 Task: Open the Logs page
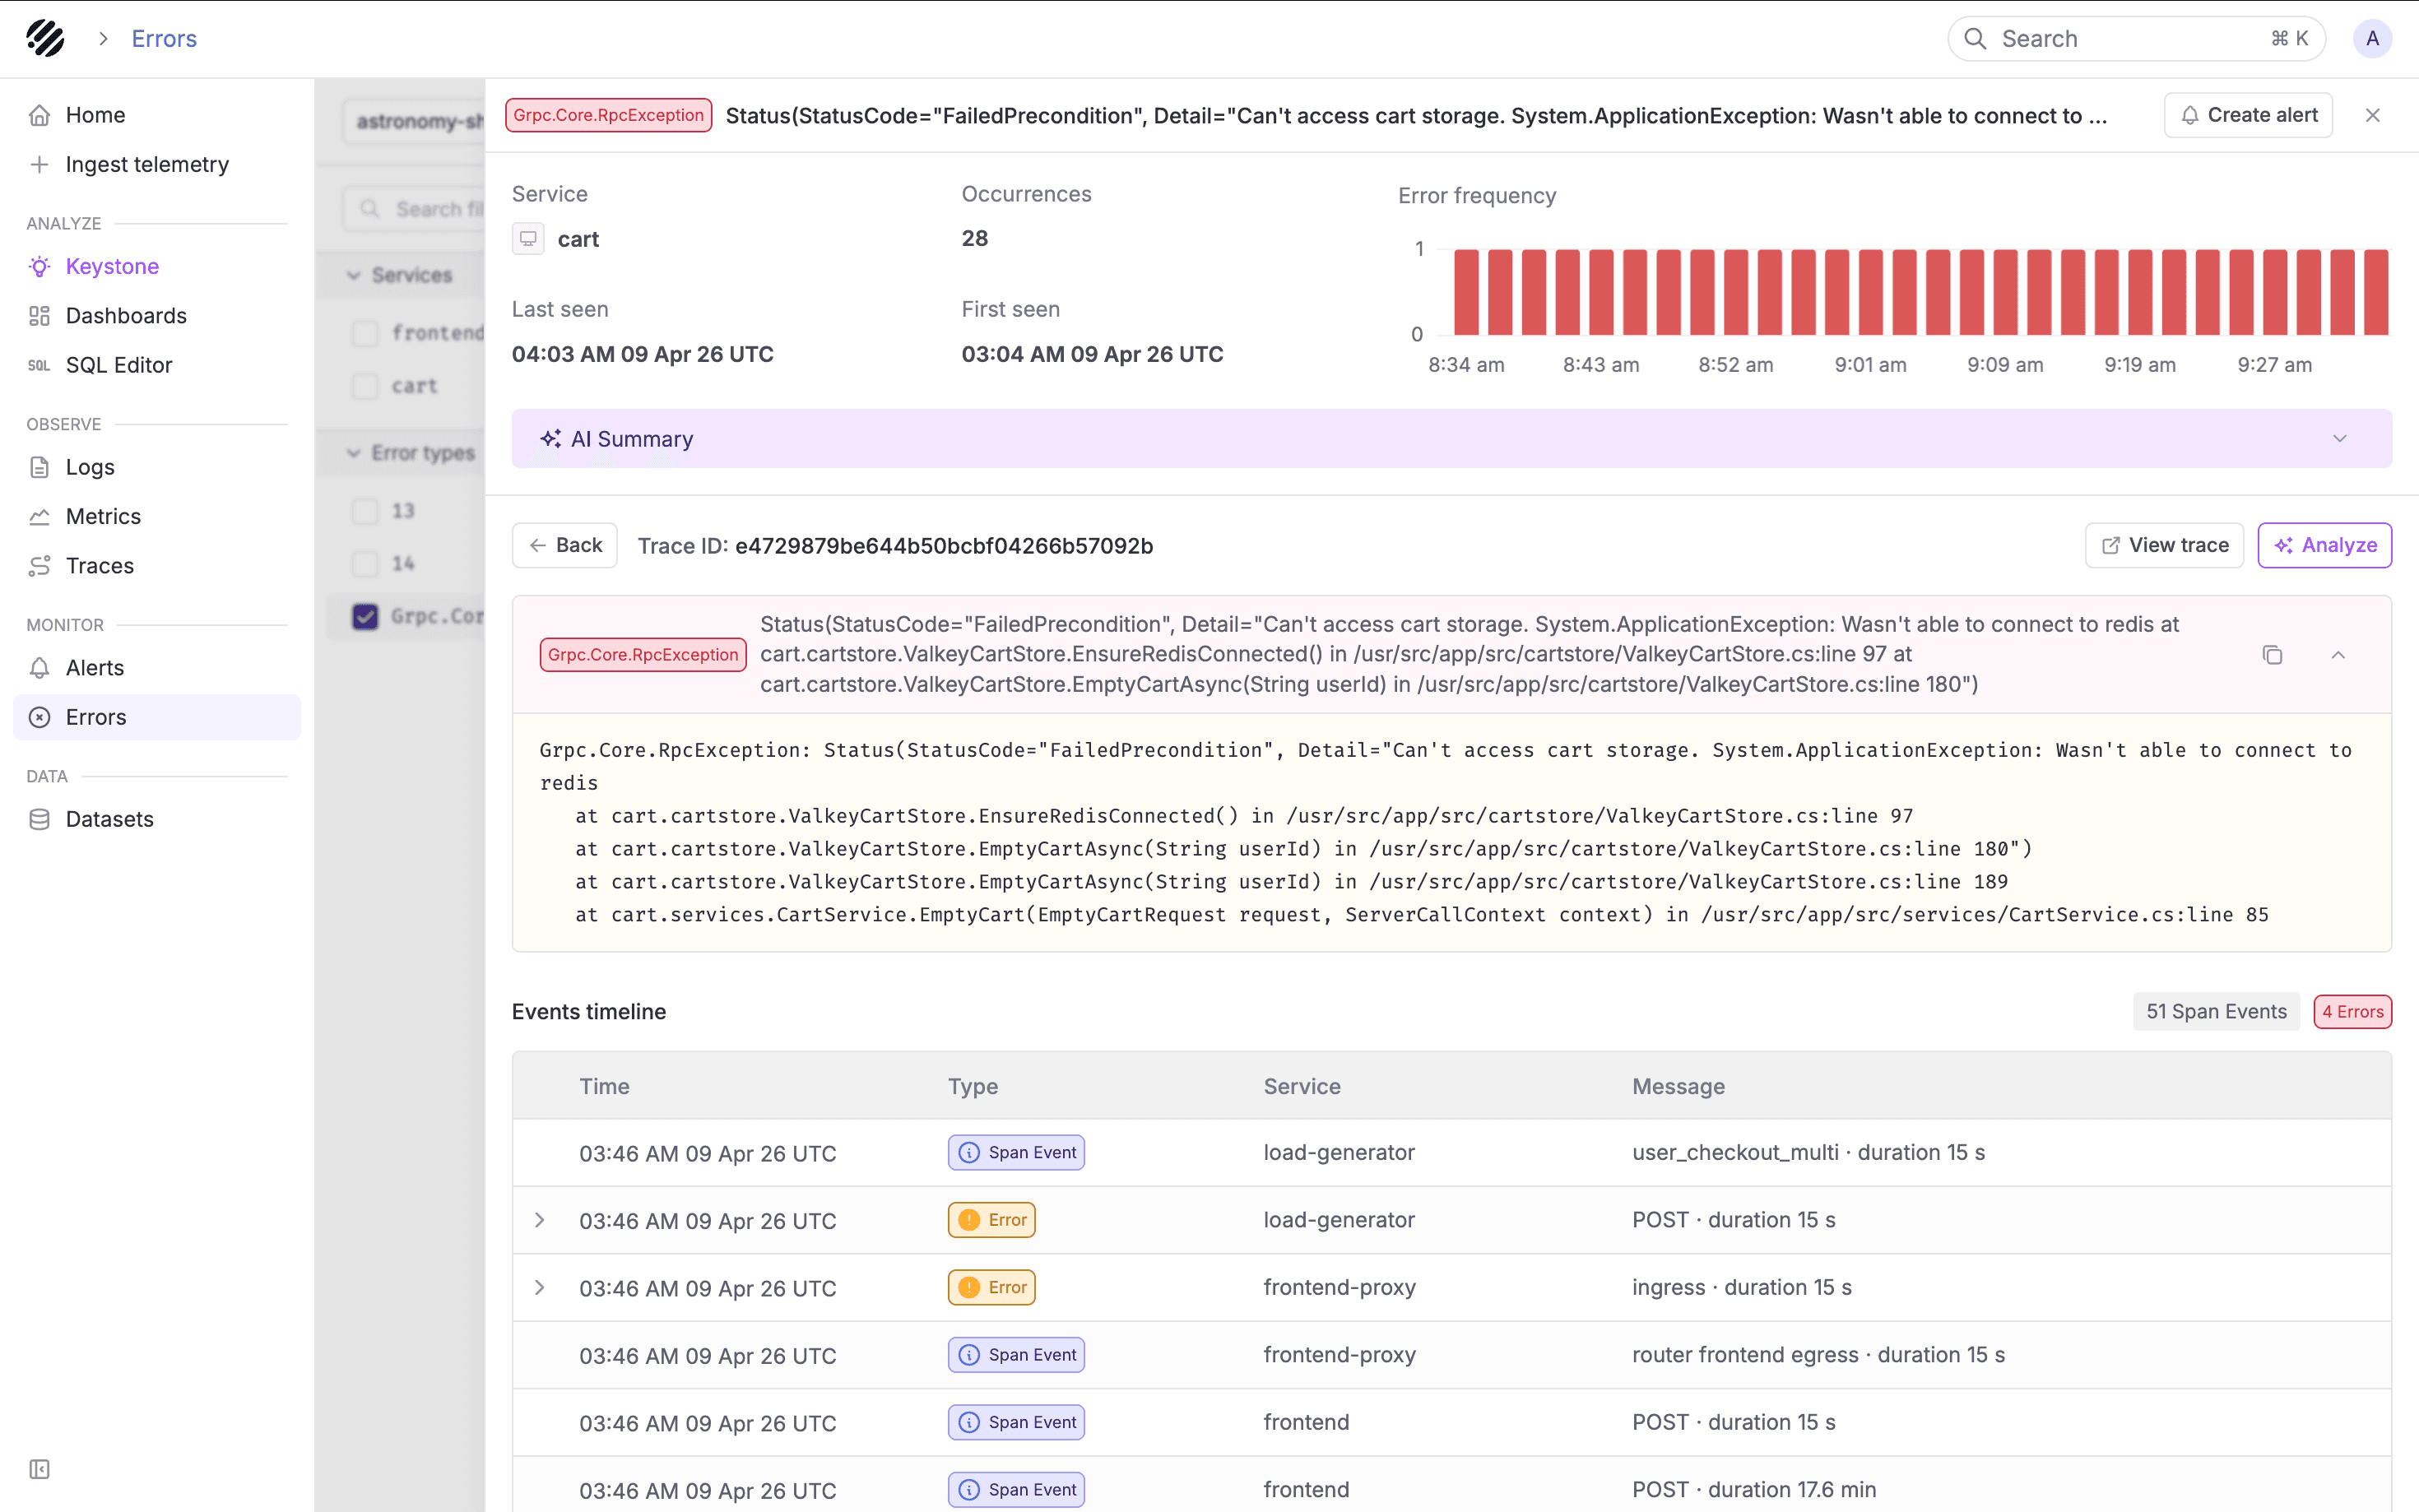point(157,467)
